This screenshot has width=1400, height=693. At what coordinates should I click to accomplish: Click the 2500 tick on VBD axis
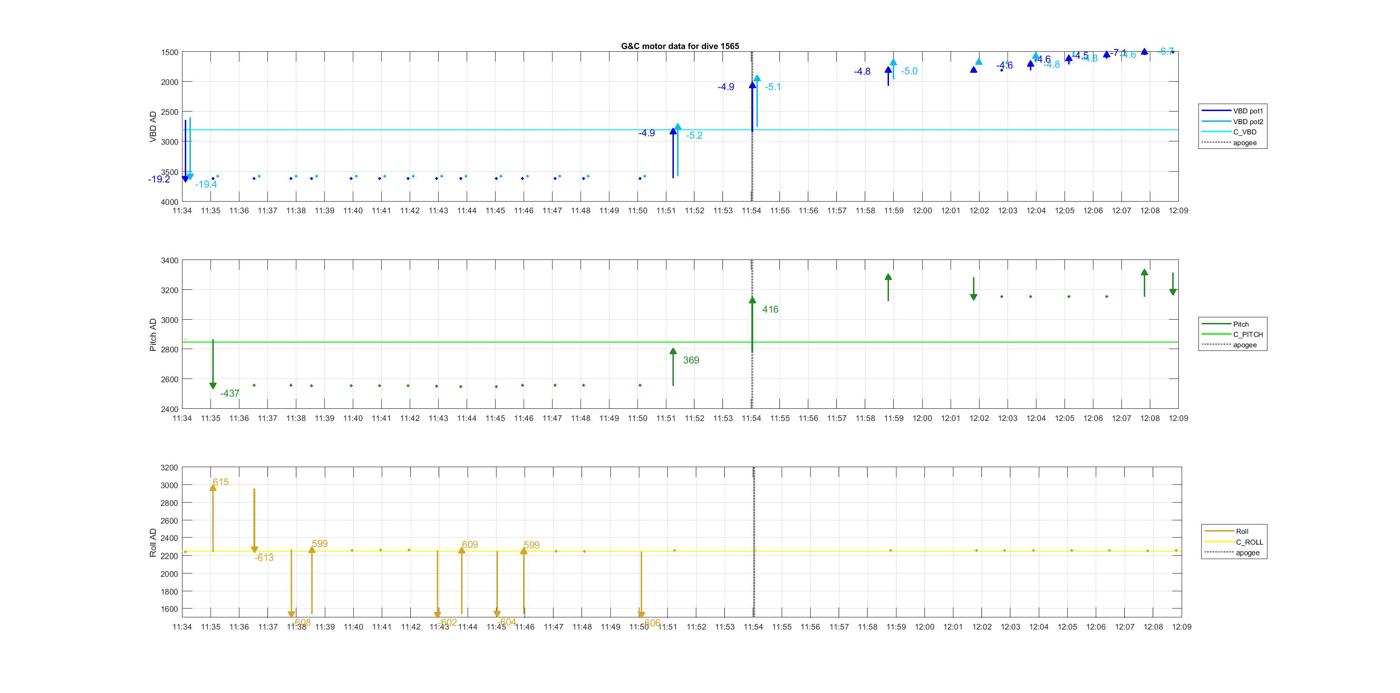coord(169,112)
